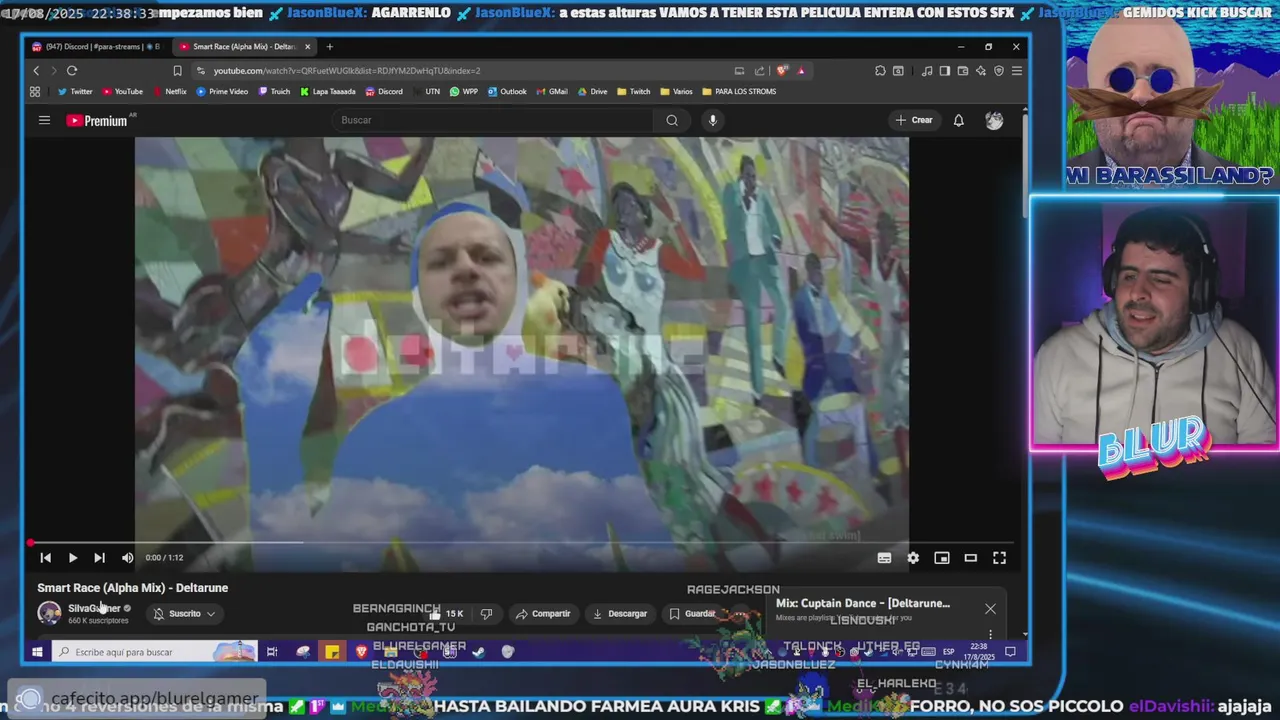Click the Descargar button
The width and height of the screenshot is (1280, 720).
coord(620,614)
